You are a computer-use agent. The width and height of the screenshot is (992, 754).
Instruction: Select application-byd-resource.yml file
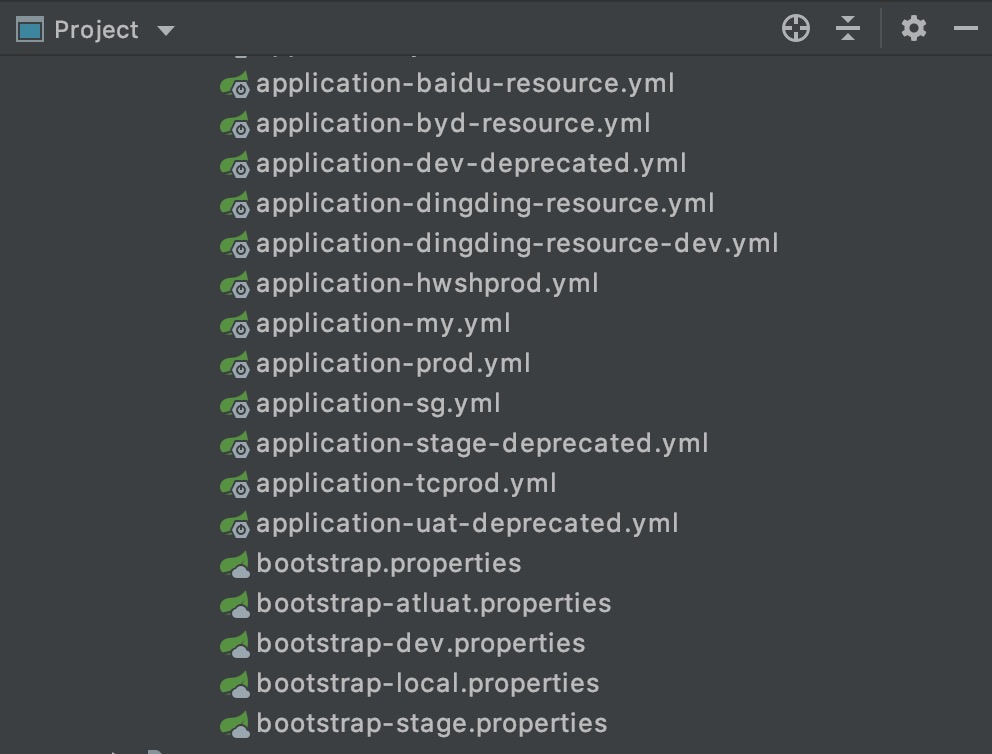pos(453,124)
